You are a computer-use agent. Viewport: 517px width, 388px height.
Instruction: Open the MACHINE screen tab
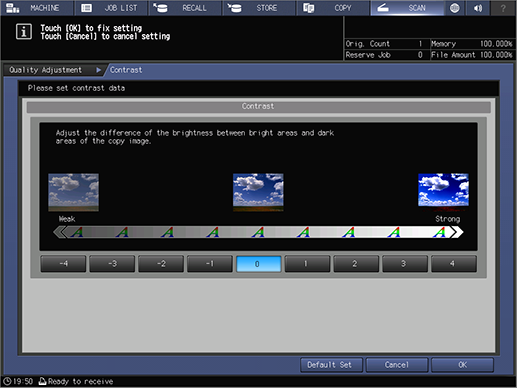[37, 8]
